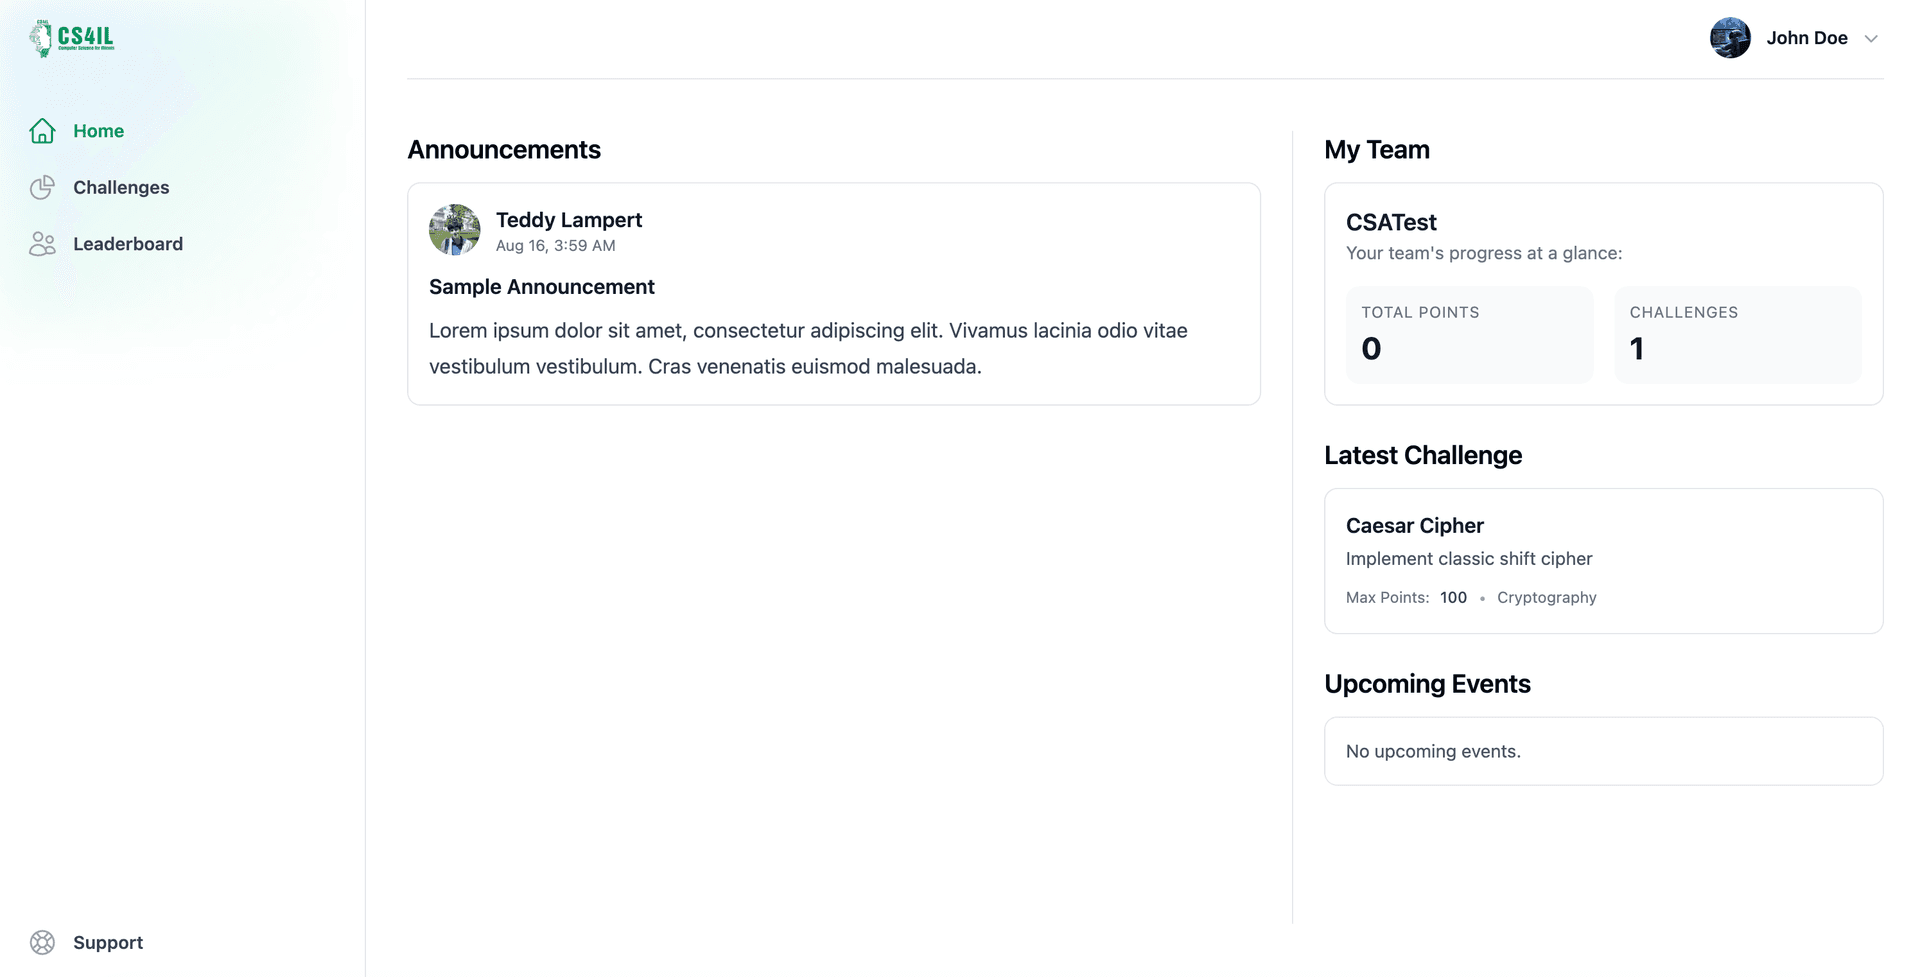This screenshot has height=977, width=1920.
Task: Open the John Doe account dropdown
Action: [x=1806, y=38]
